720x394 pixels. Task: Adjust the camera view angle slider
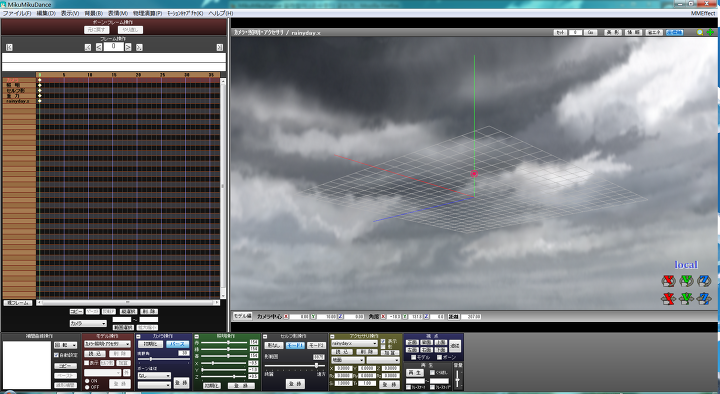[x=163, y=359]
